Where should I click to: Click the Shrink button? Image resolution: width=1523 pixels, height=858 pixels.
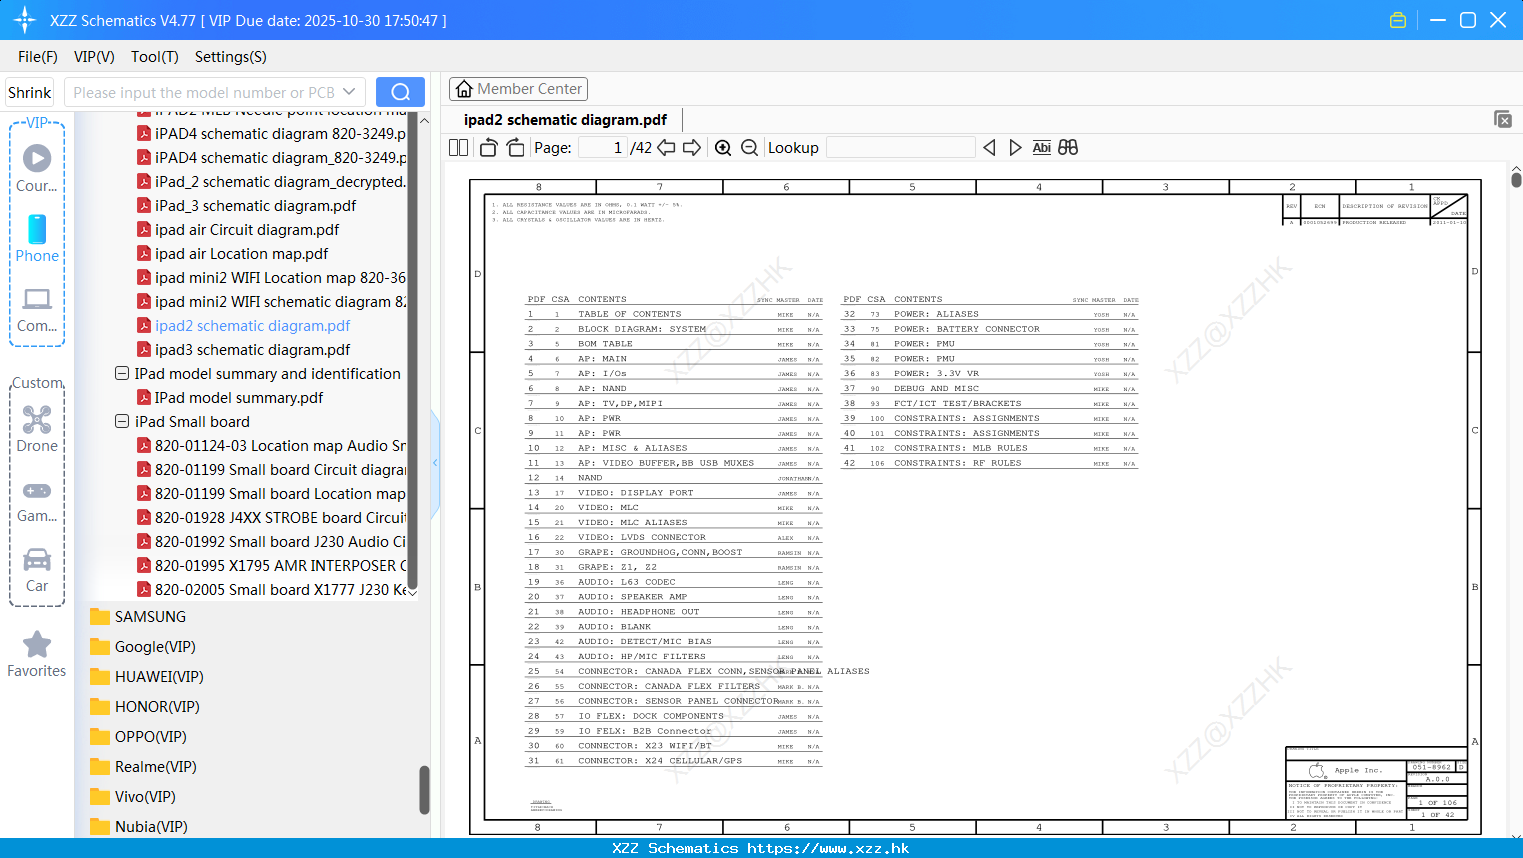(x=29, y=92)
